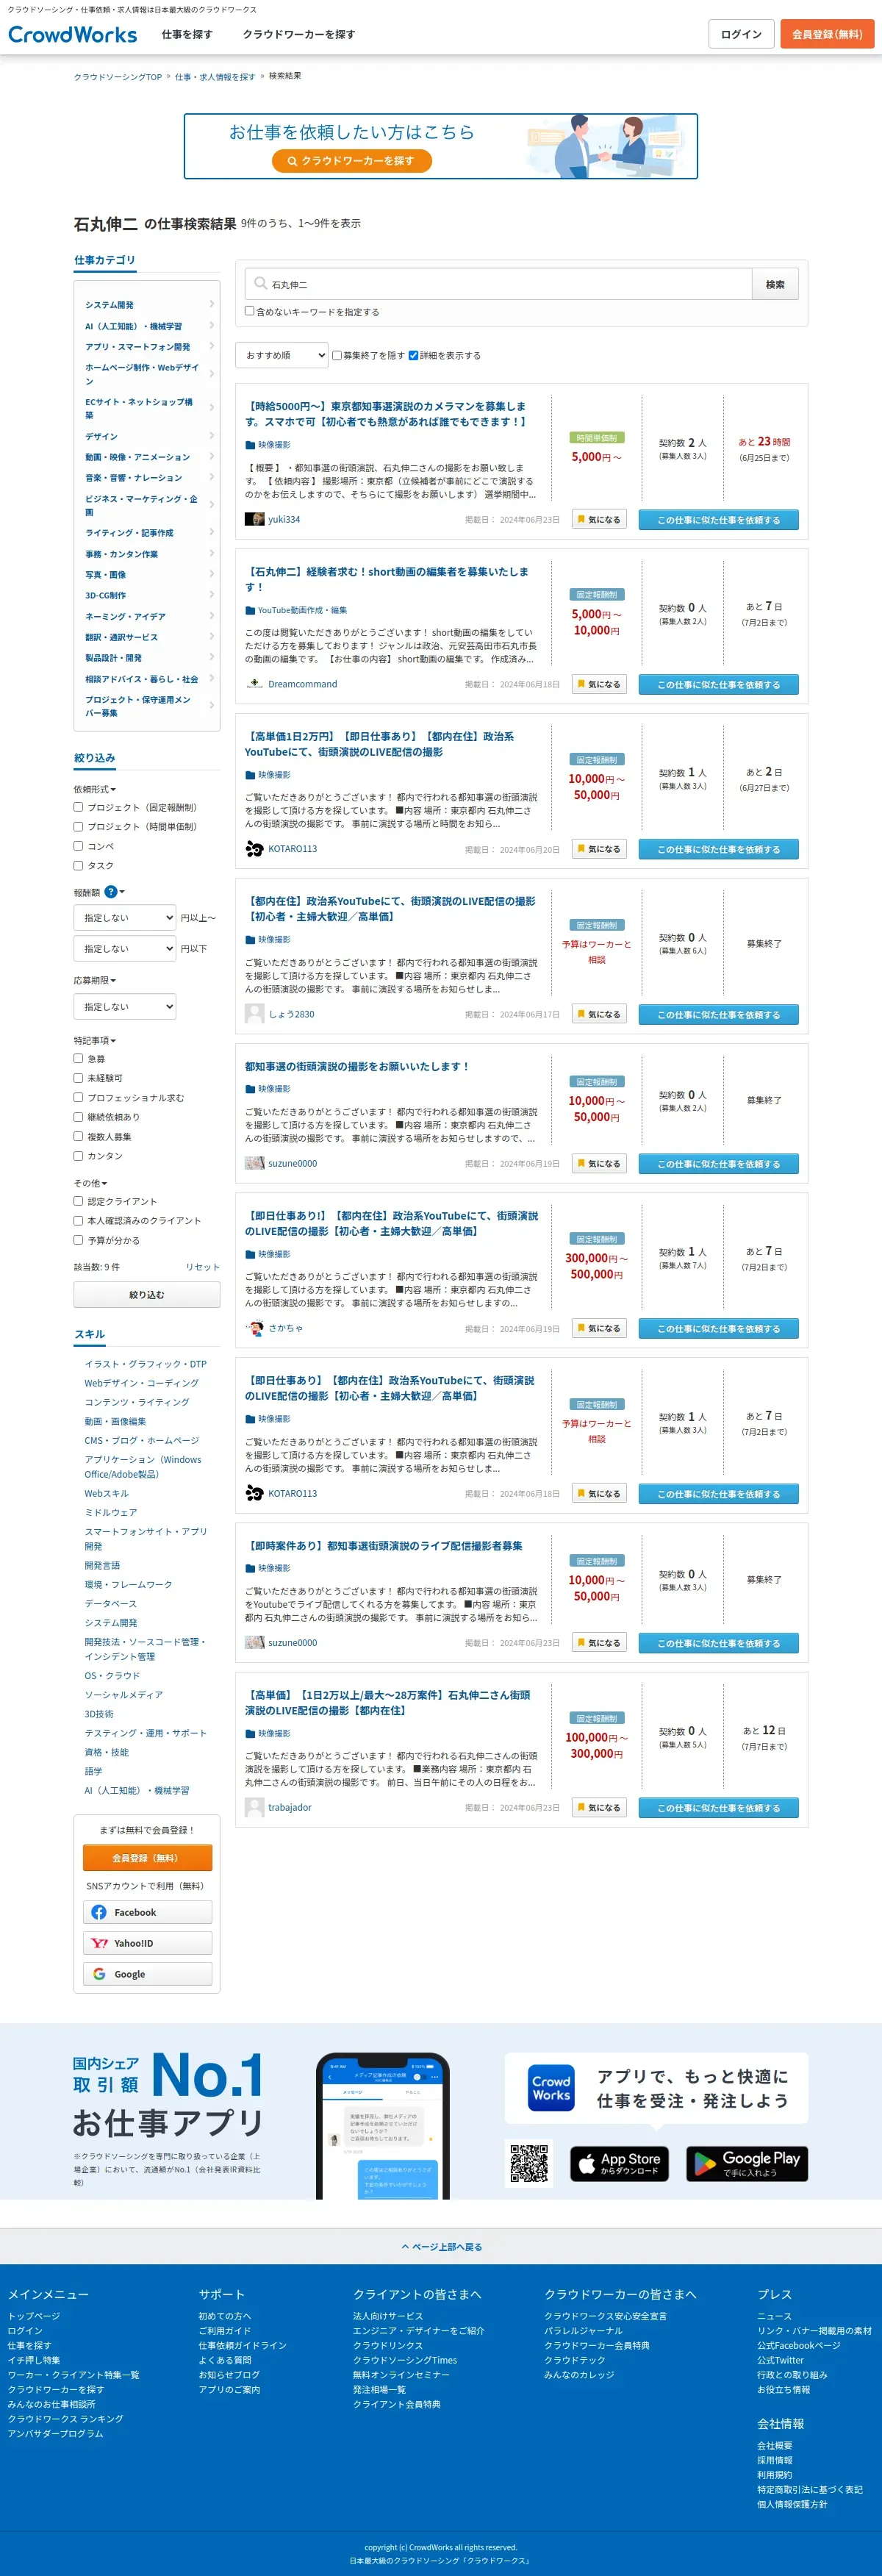Viewport: 882px width, 2576px height.
Task: Click the smartphone app preview image
Action: coord(383,2125)
